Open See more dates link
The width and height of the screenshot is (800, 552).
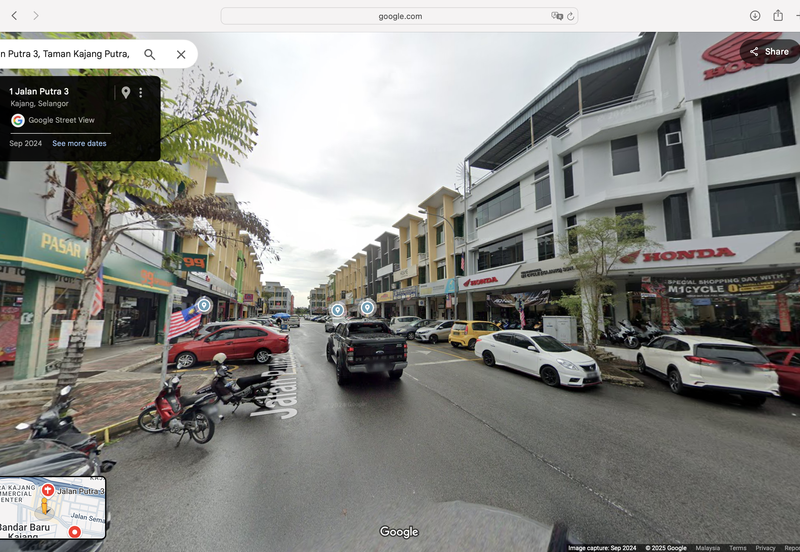tap(79, 143)
